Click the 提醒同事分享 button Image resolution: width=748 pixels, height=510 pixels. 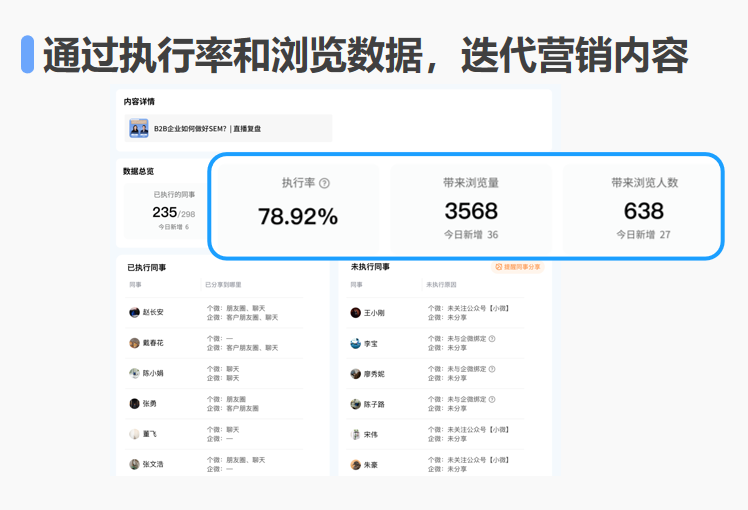518,267
